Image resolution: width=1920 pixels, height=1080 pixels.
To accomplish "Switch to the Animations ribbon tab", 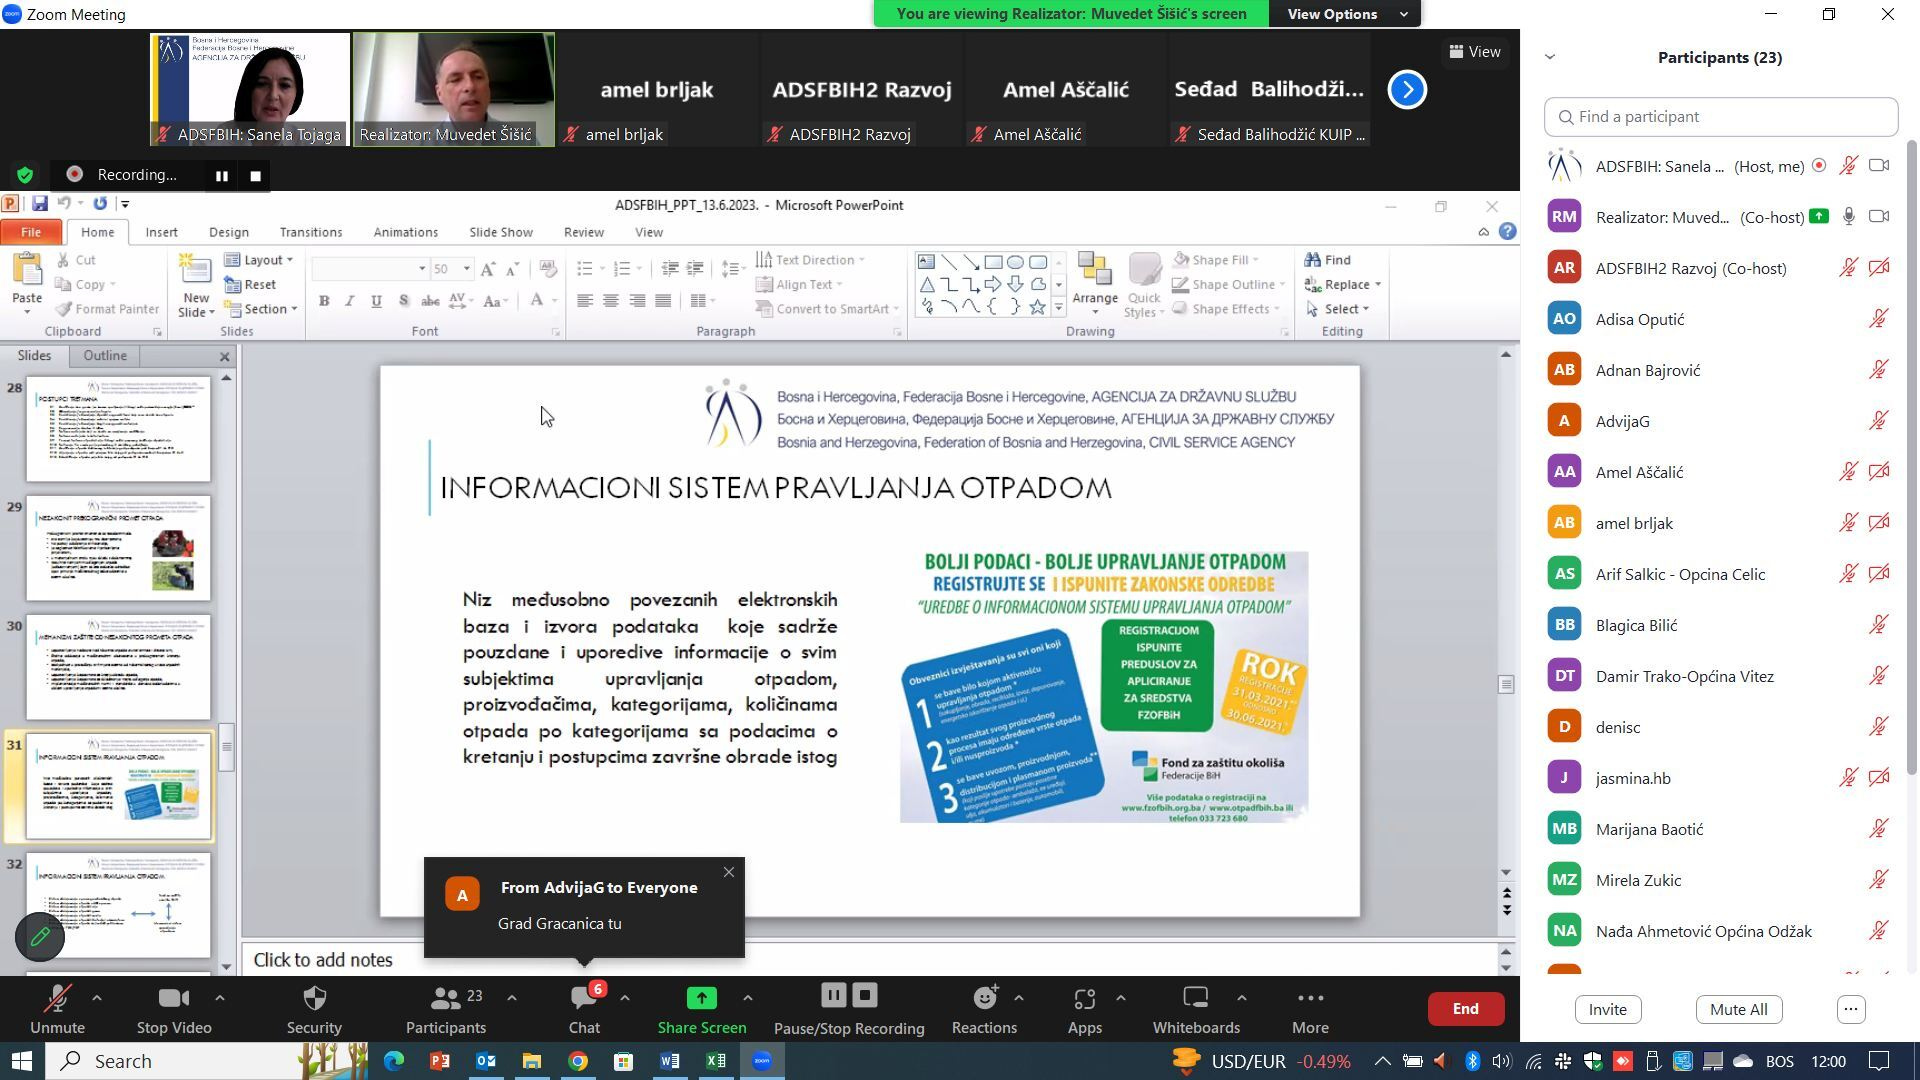I will [x=405, y=232].
